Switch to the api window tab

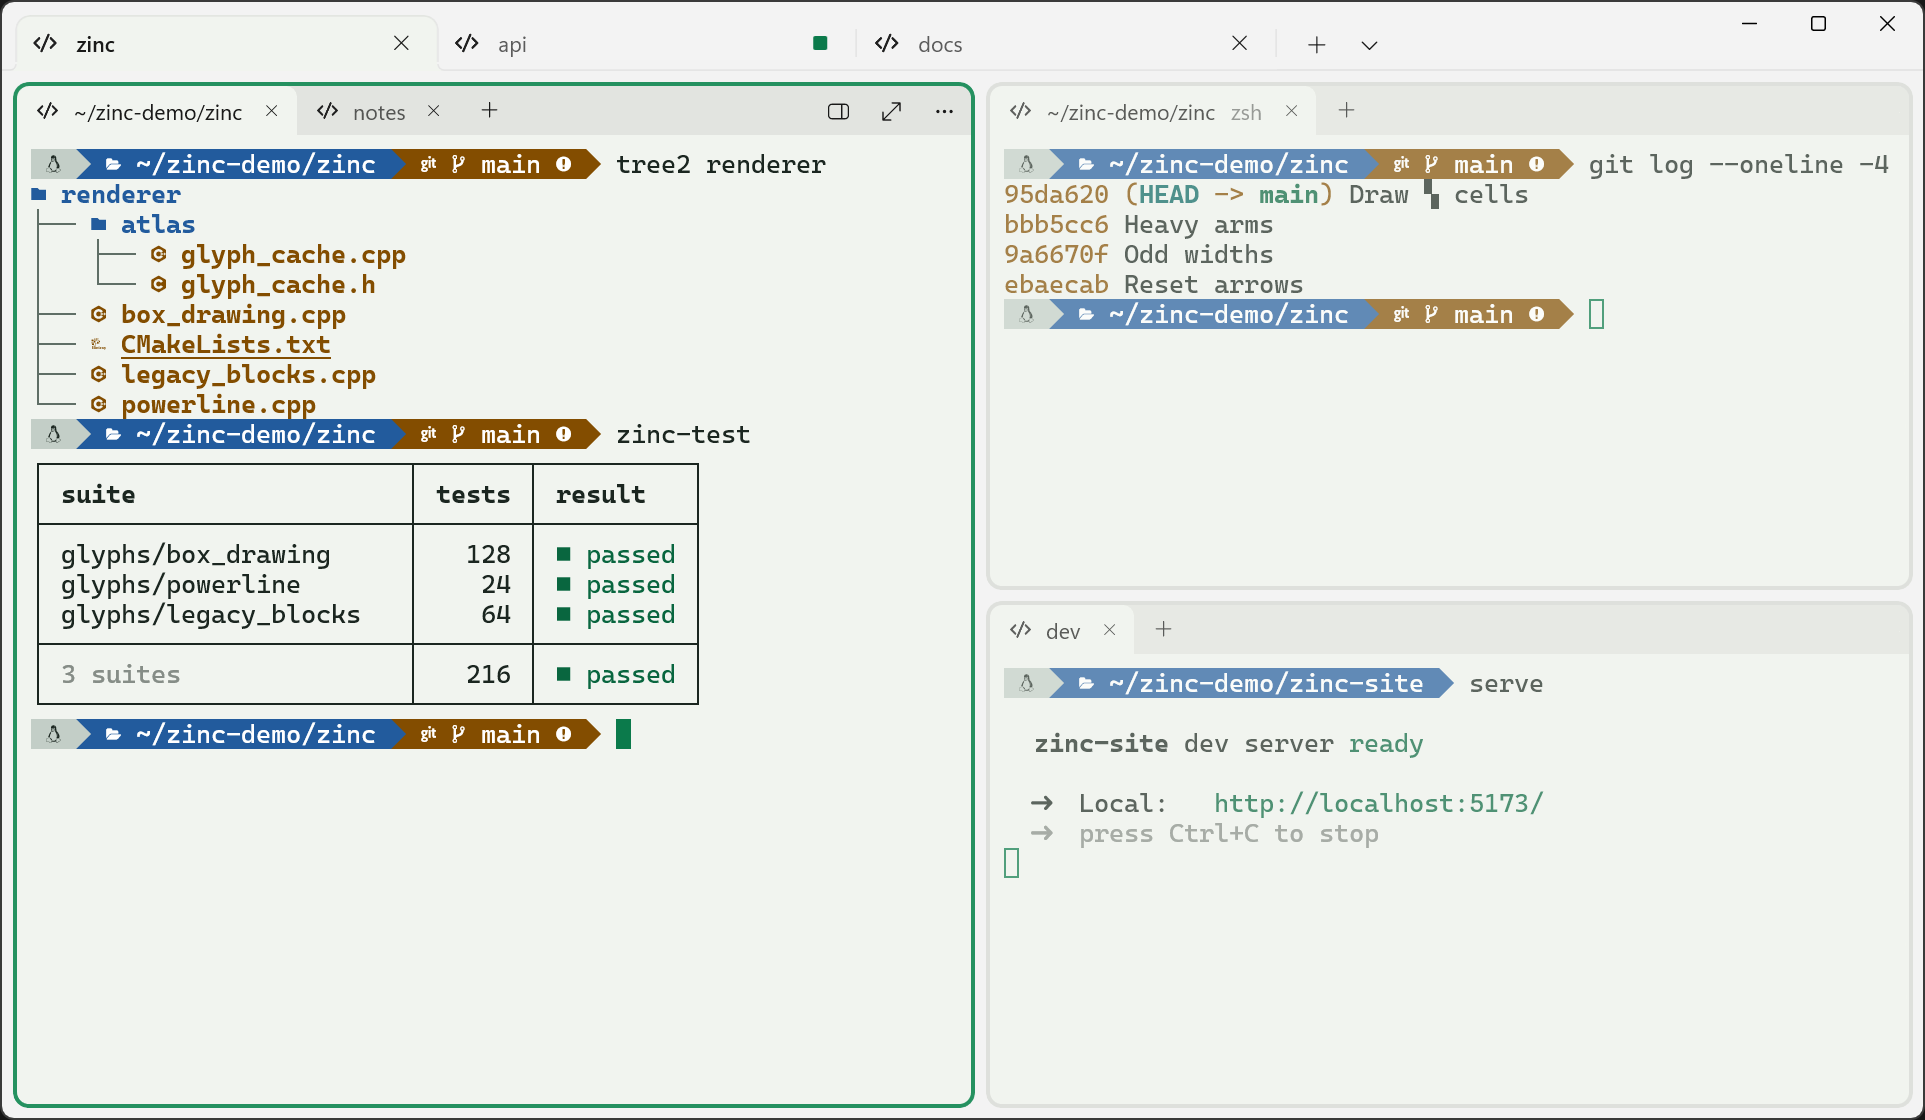coord(640,44)
